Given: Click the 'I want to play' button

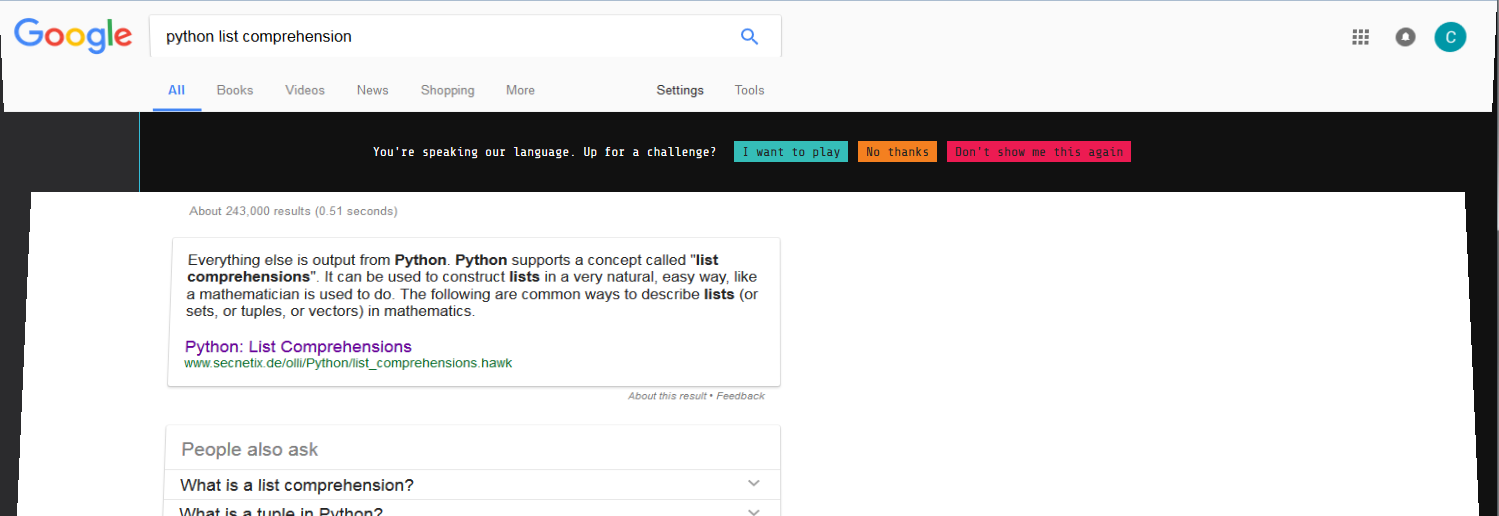Looking at the screenshot, I should [791, 152].
